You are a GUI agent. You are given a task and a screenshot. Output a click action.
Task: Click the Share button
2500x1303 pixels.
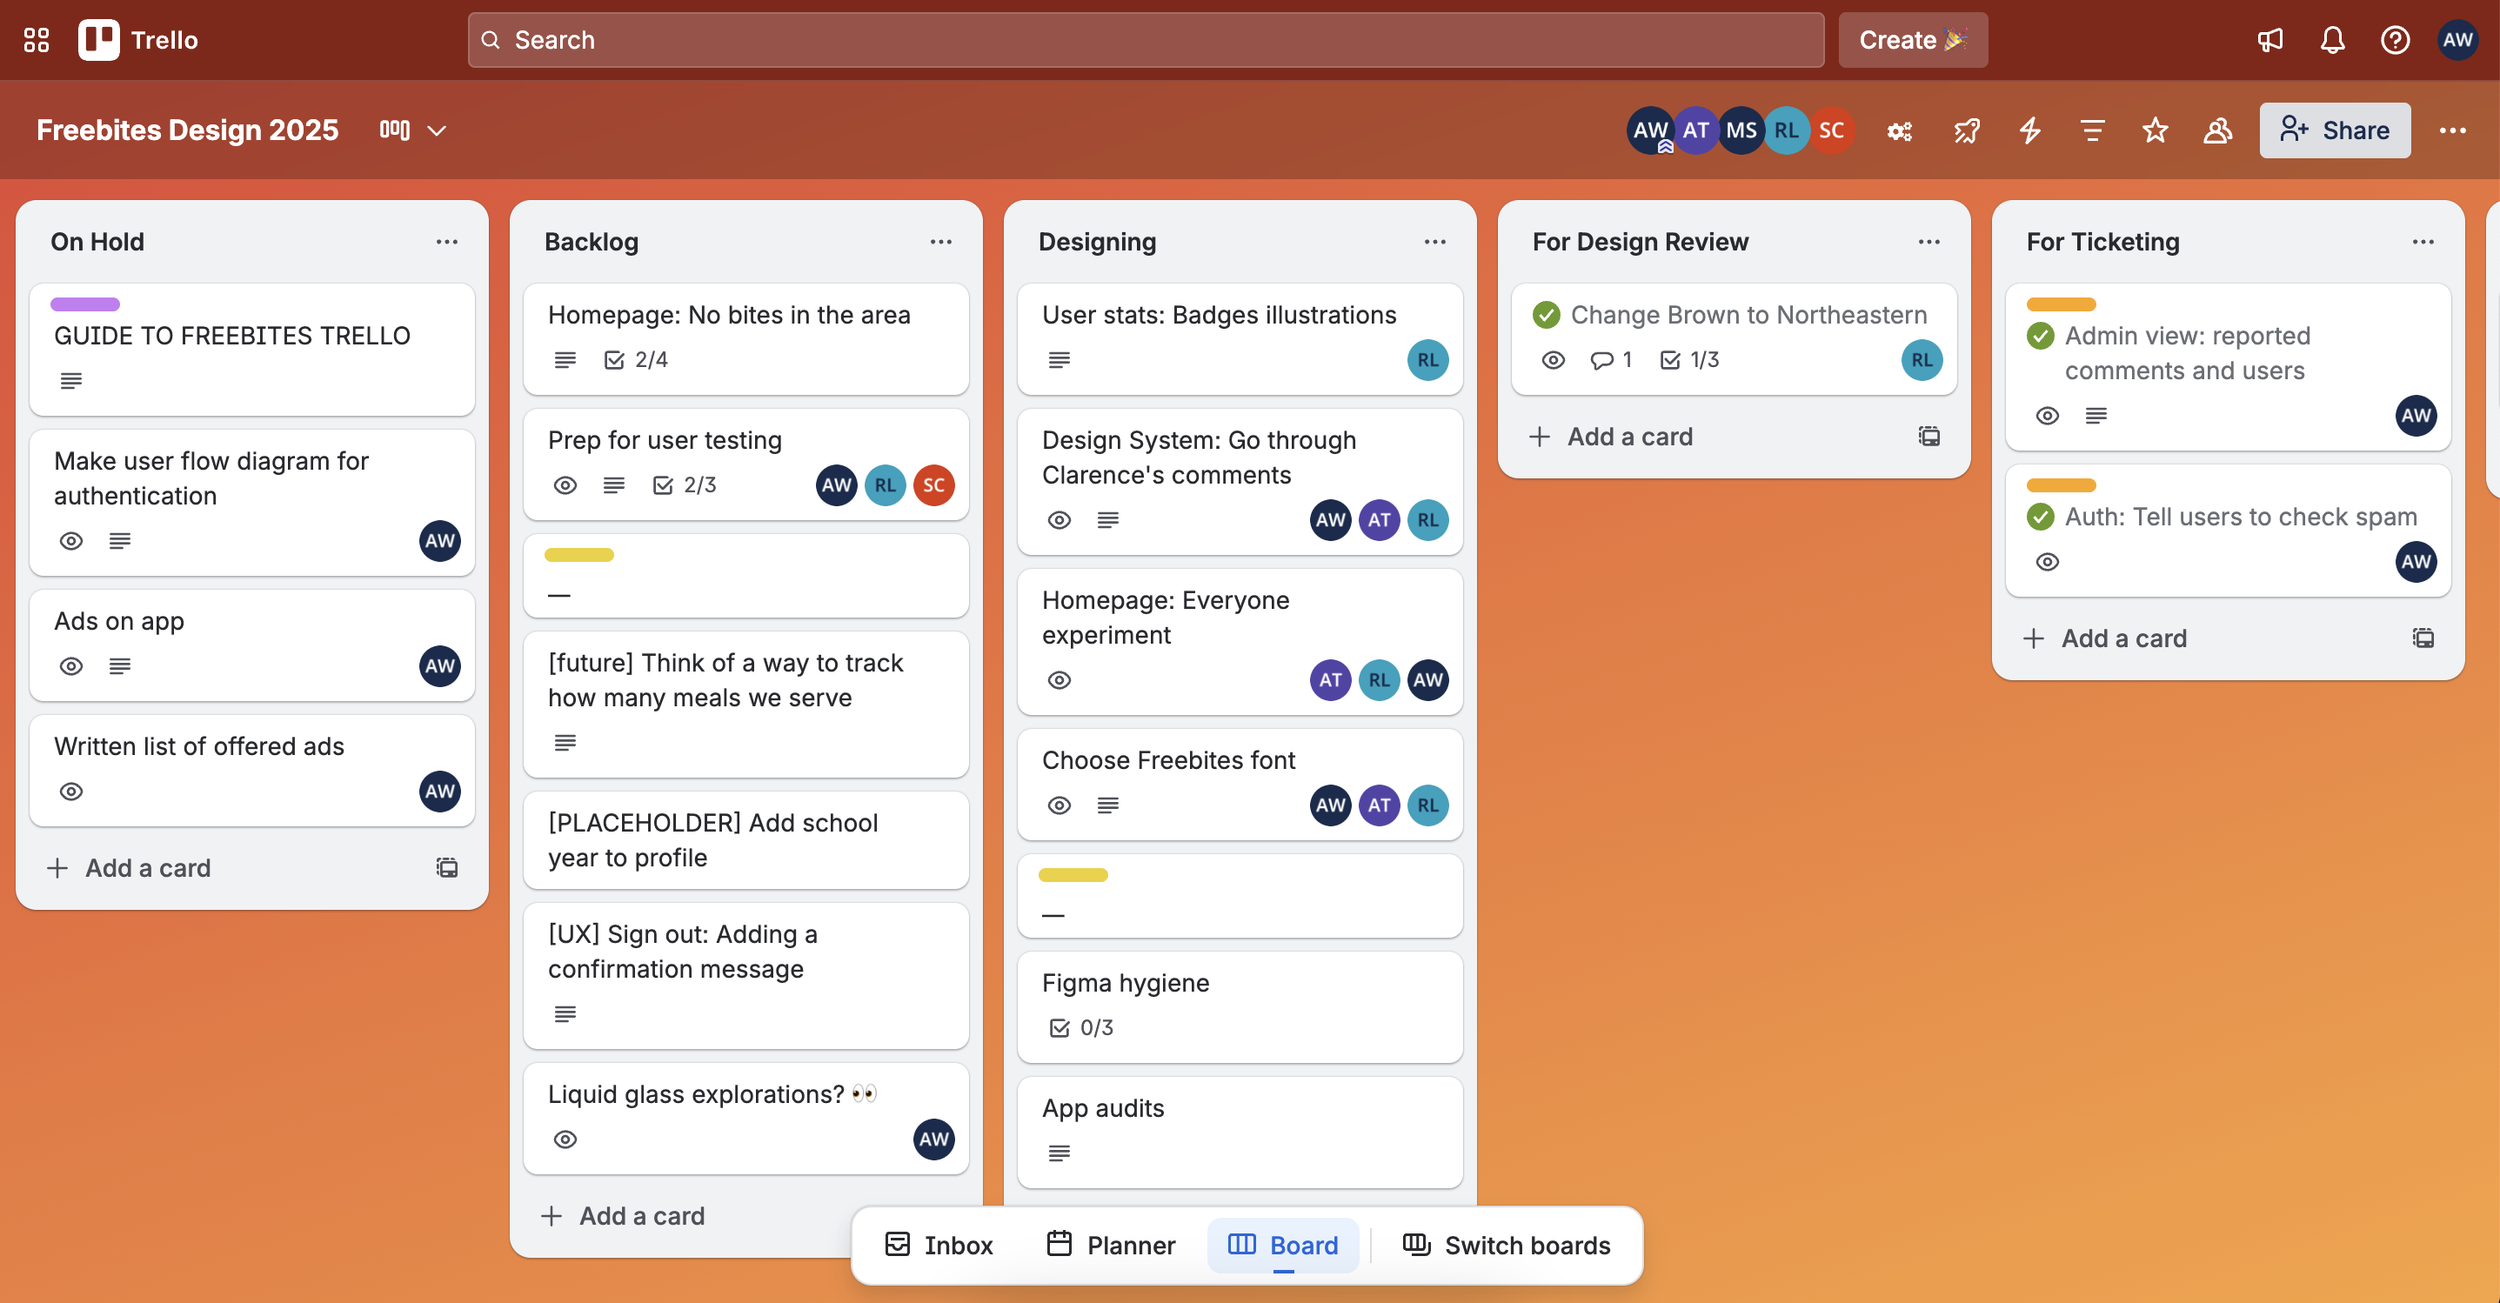2334,131
